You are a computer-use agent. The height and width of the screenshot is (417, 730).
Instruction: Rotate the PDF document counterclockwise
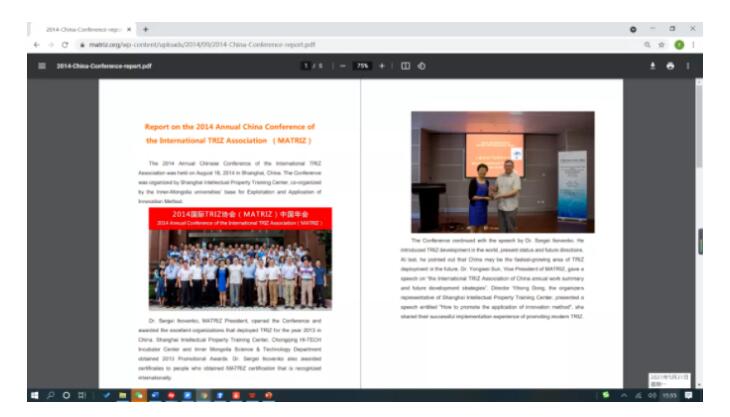421,66
